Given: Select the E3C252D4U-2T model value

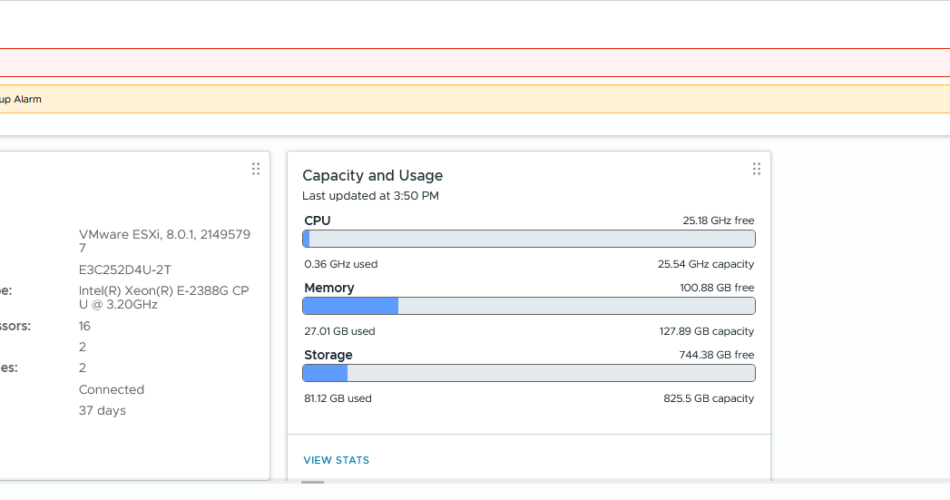Looking at the screenshot, I should [x=125, y=269].
